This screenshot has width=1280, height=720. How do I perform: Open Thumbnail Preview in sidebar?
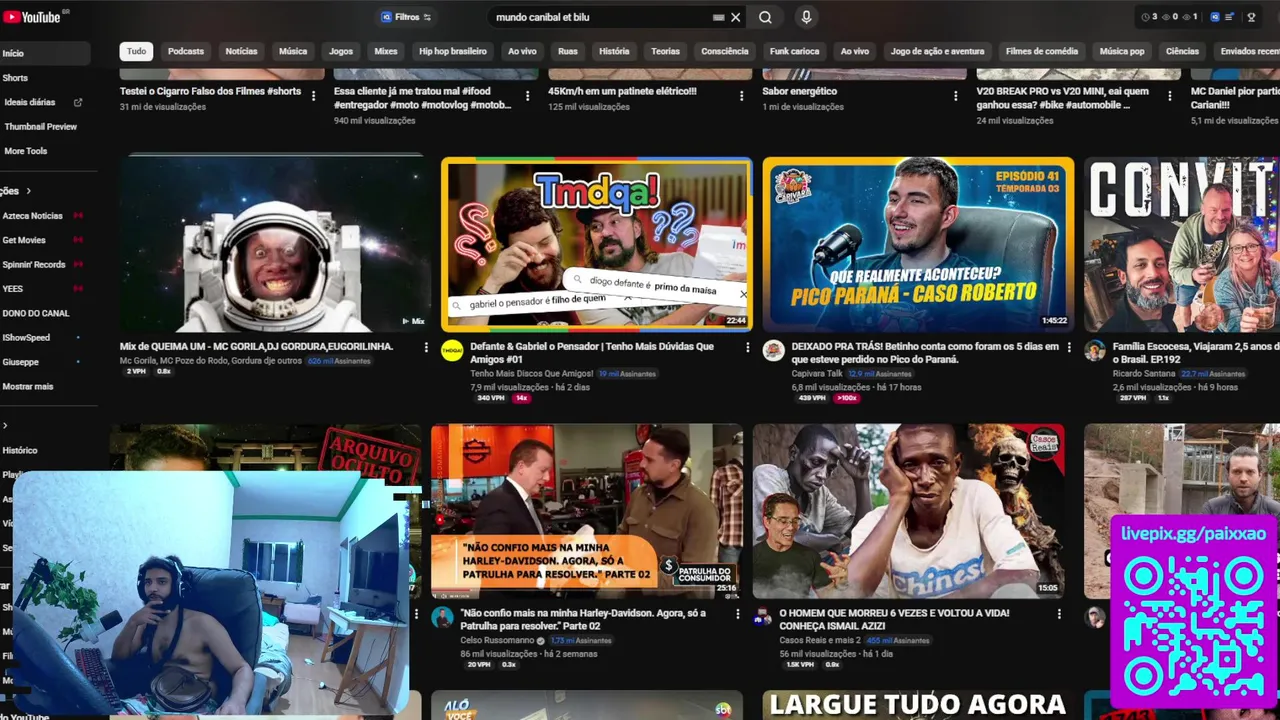coord(40,127)
